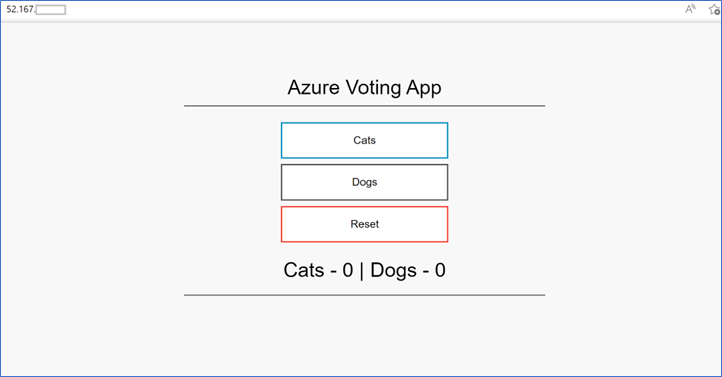722x377 pixels.
Task: Click the divider line under the heading
Action: 364,106
